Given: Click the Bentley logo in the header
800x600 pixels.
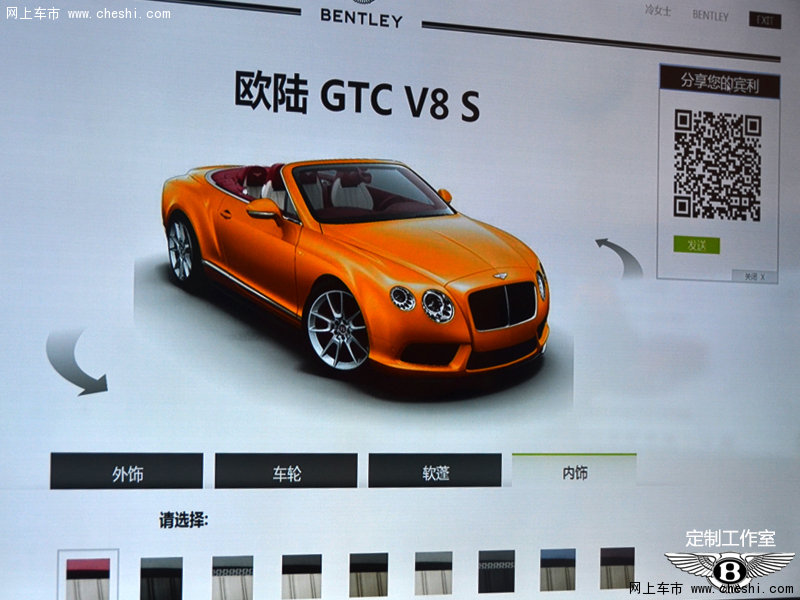Looking at the screenshot, I should click(361, 14).
